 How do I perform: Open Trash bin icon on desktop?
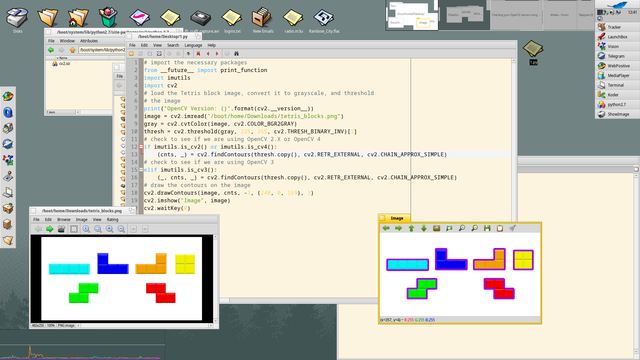[108, 17]
